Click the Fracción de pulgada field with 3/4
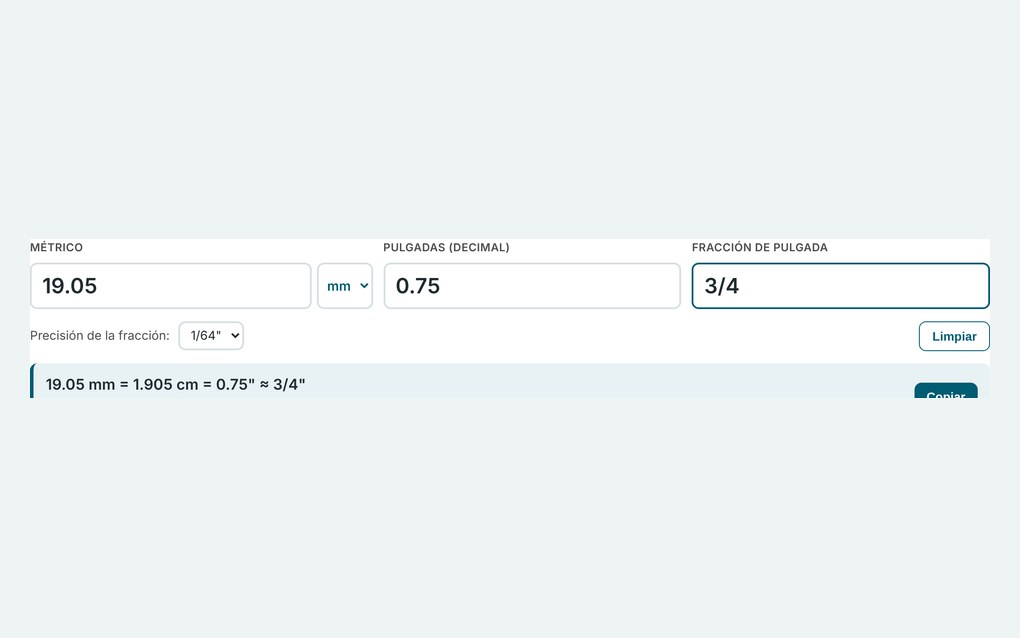The width and height of the screenshot is (1020, 638). click(840, 286)
